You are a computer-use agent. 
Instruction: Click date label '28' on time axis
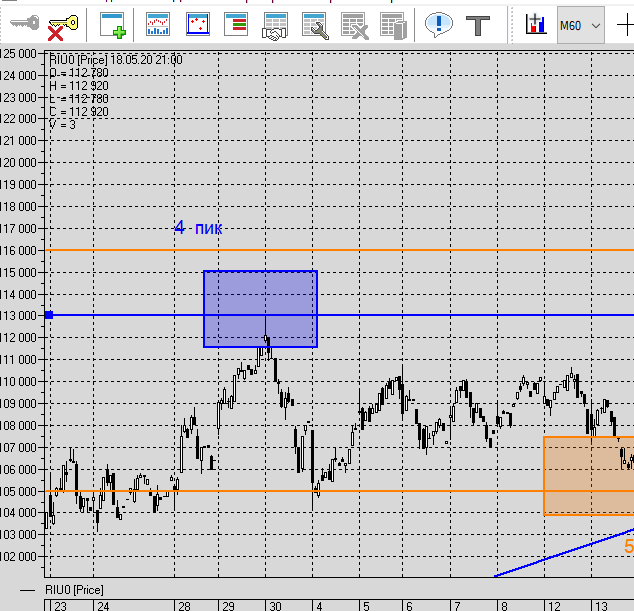coord(184,606)
